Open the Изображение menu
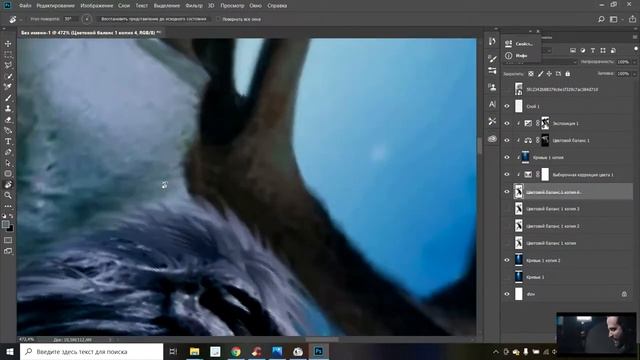This screenshot has height=360, width=640. (97, 6)
